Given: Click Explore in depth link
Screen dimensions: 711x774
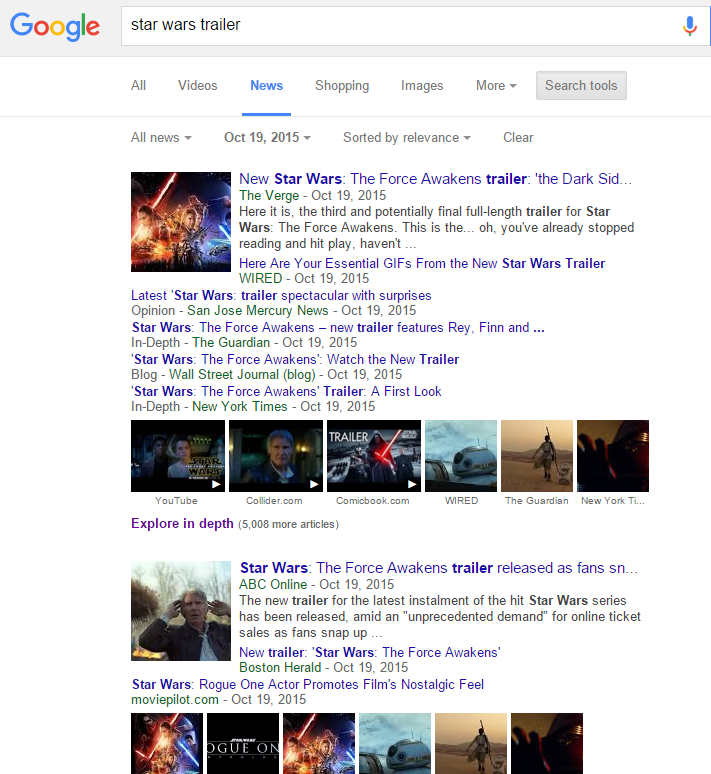Looking at the screenshot, I should (182, 523).
